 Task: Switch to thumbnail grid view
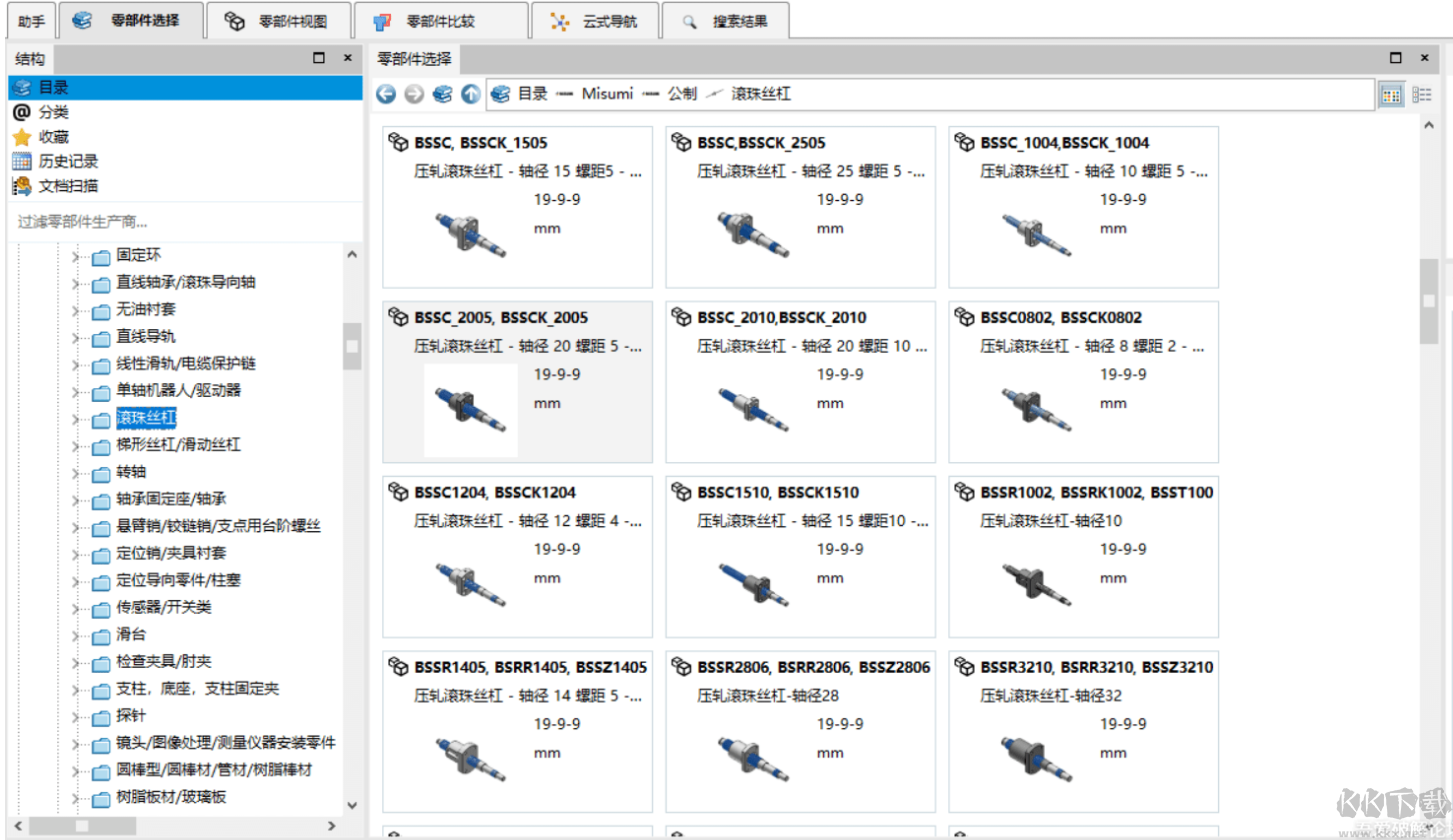[x=1391, y=95]
